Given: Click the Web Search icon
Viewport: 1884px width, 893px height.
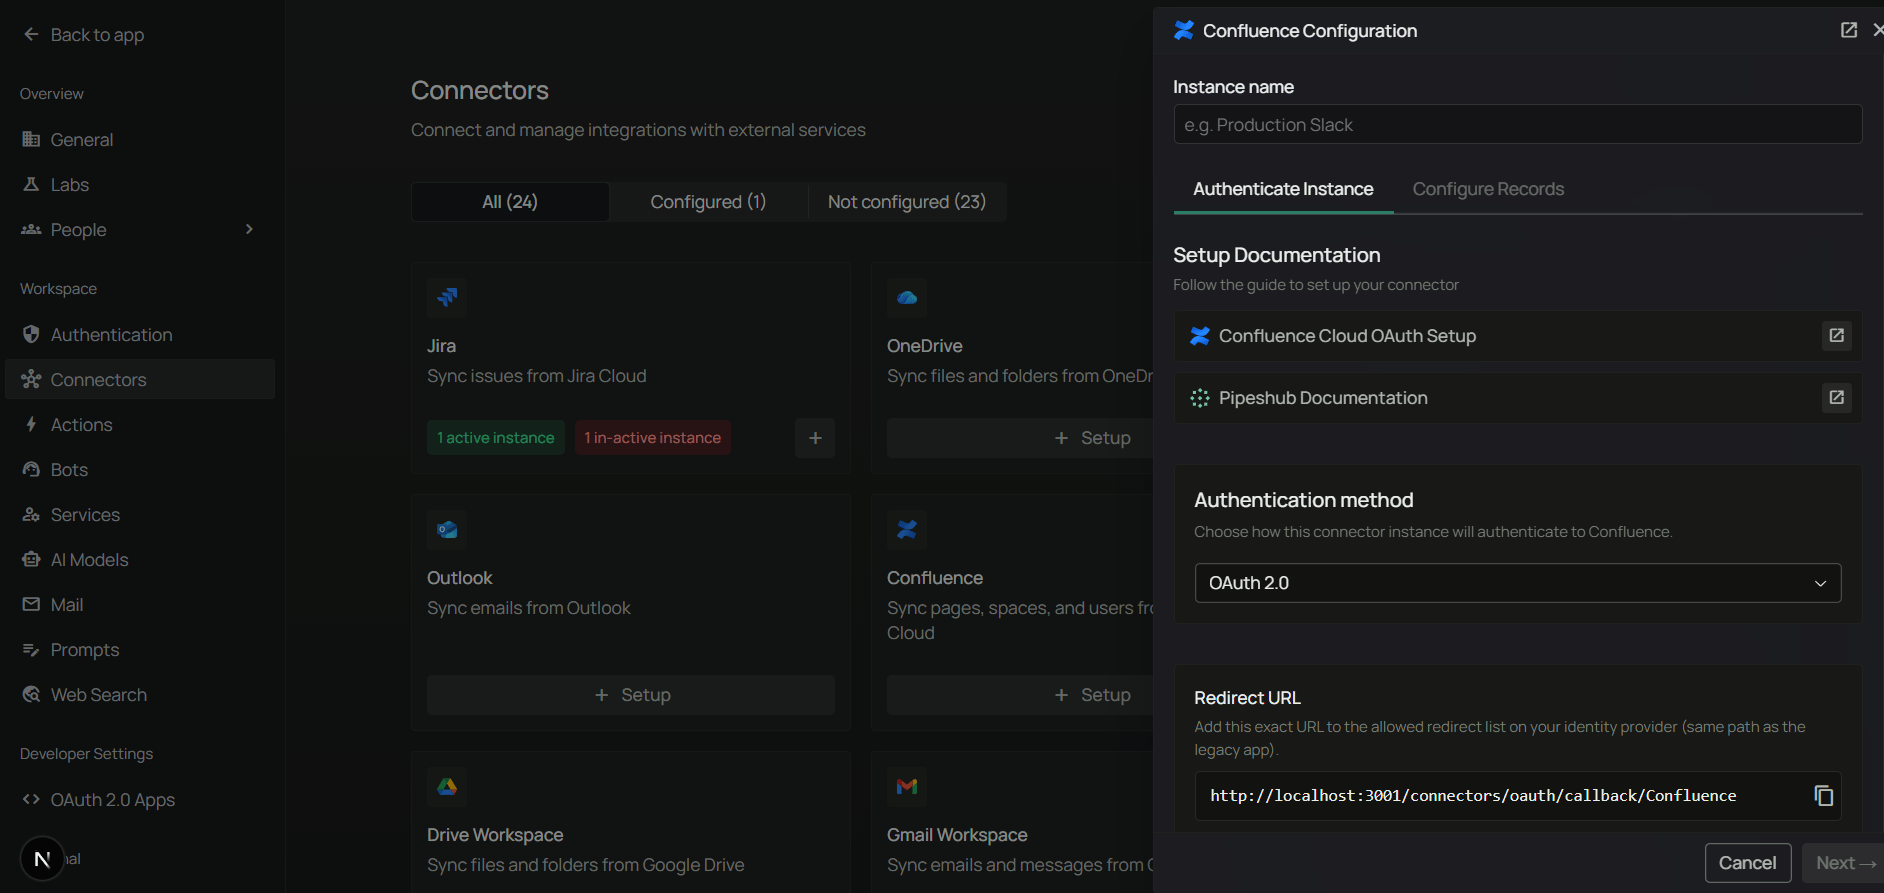Looking at the screenshot, I should (31, 694).
